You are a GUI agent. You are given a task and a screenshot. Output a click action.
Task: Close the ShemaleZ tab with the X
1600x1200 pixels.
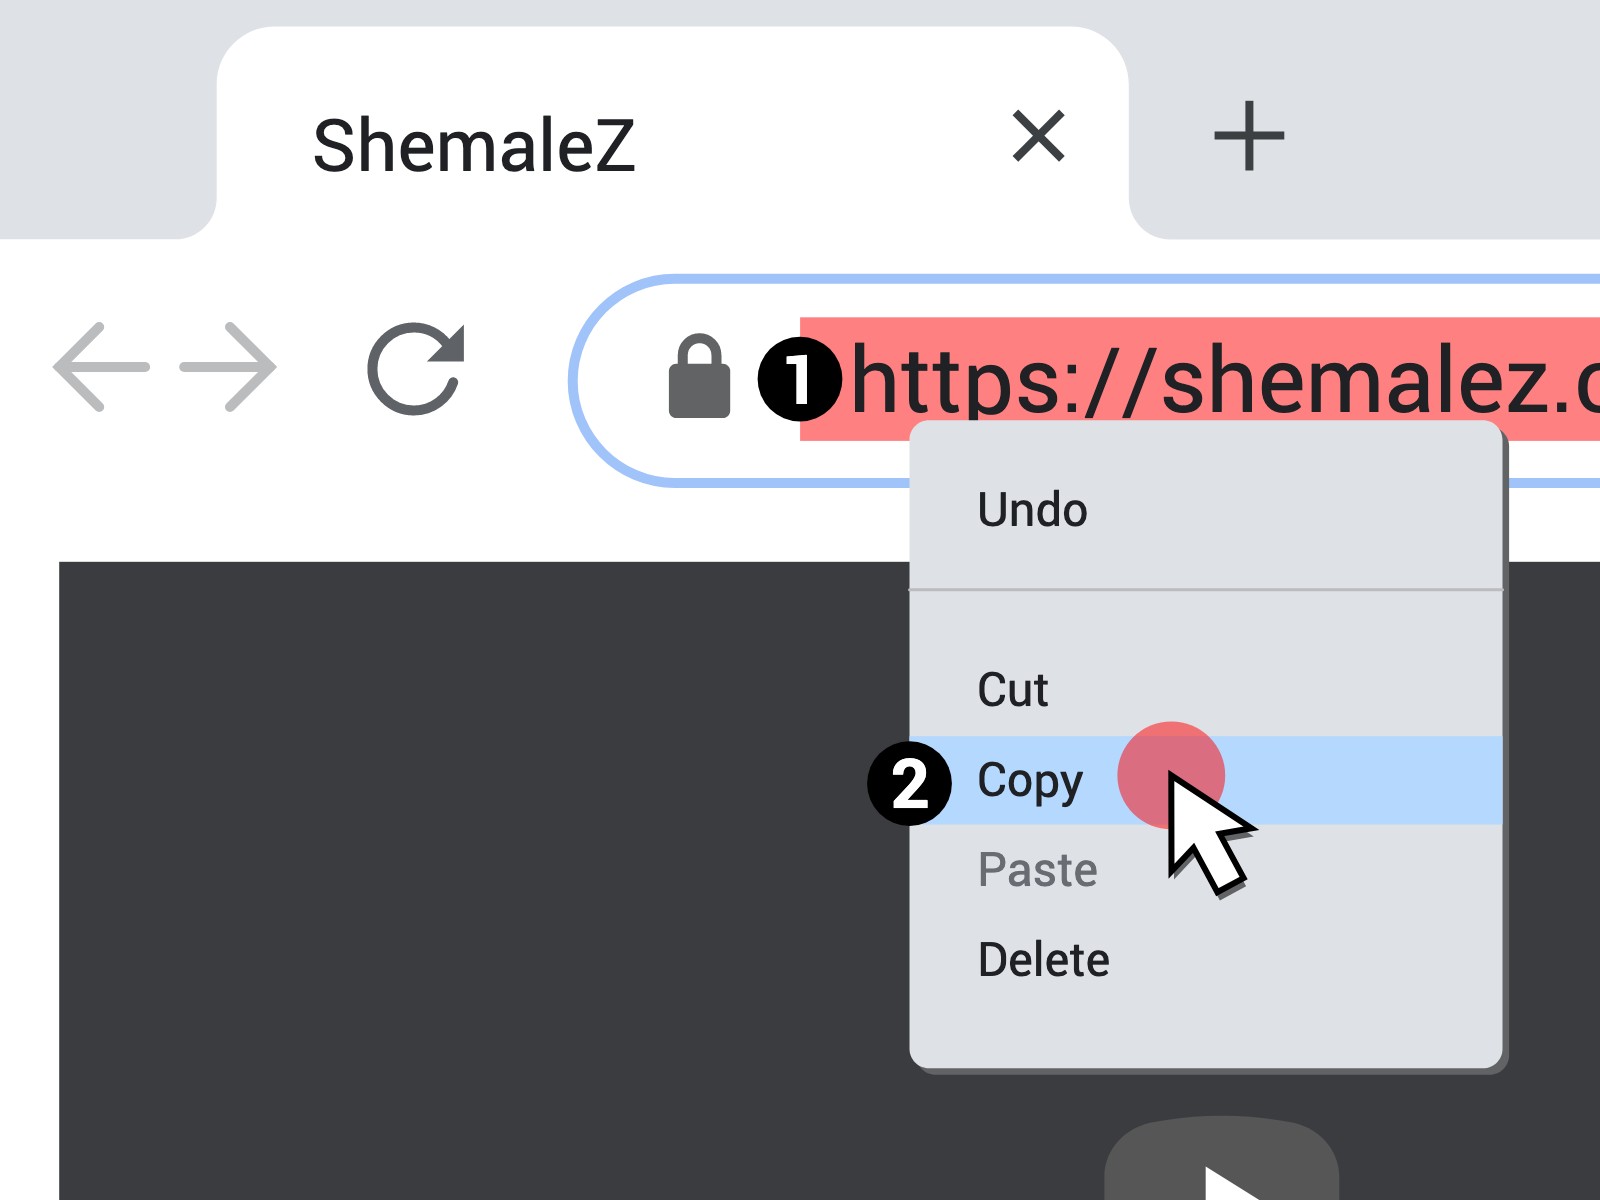tap(1039, 136)
